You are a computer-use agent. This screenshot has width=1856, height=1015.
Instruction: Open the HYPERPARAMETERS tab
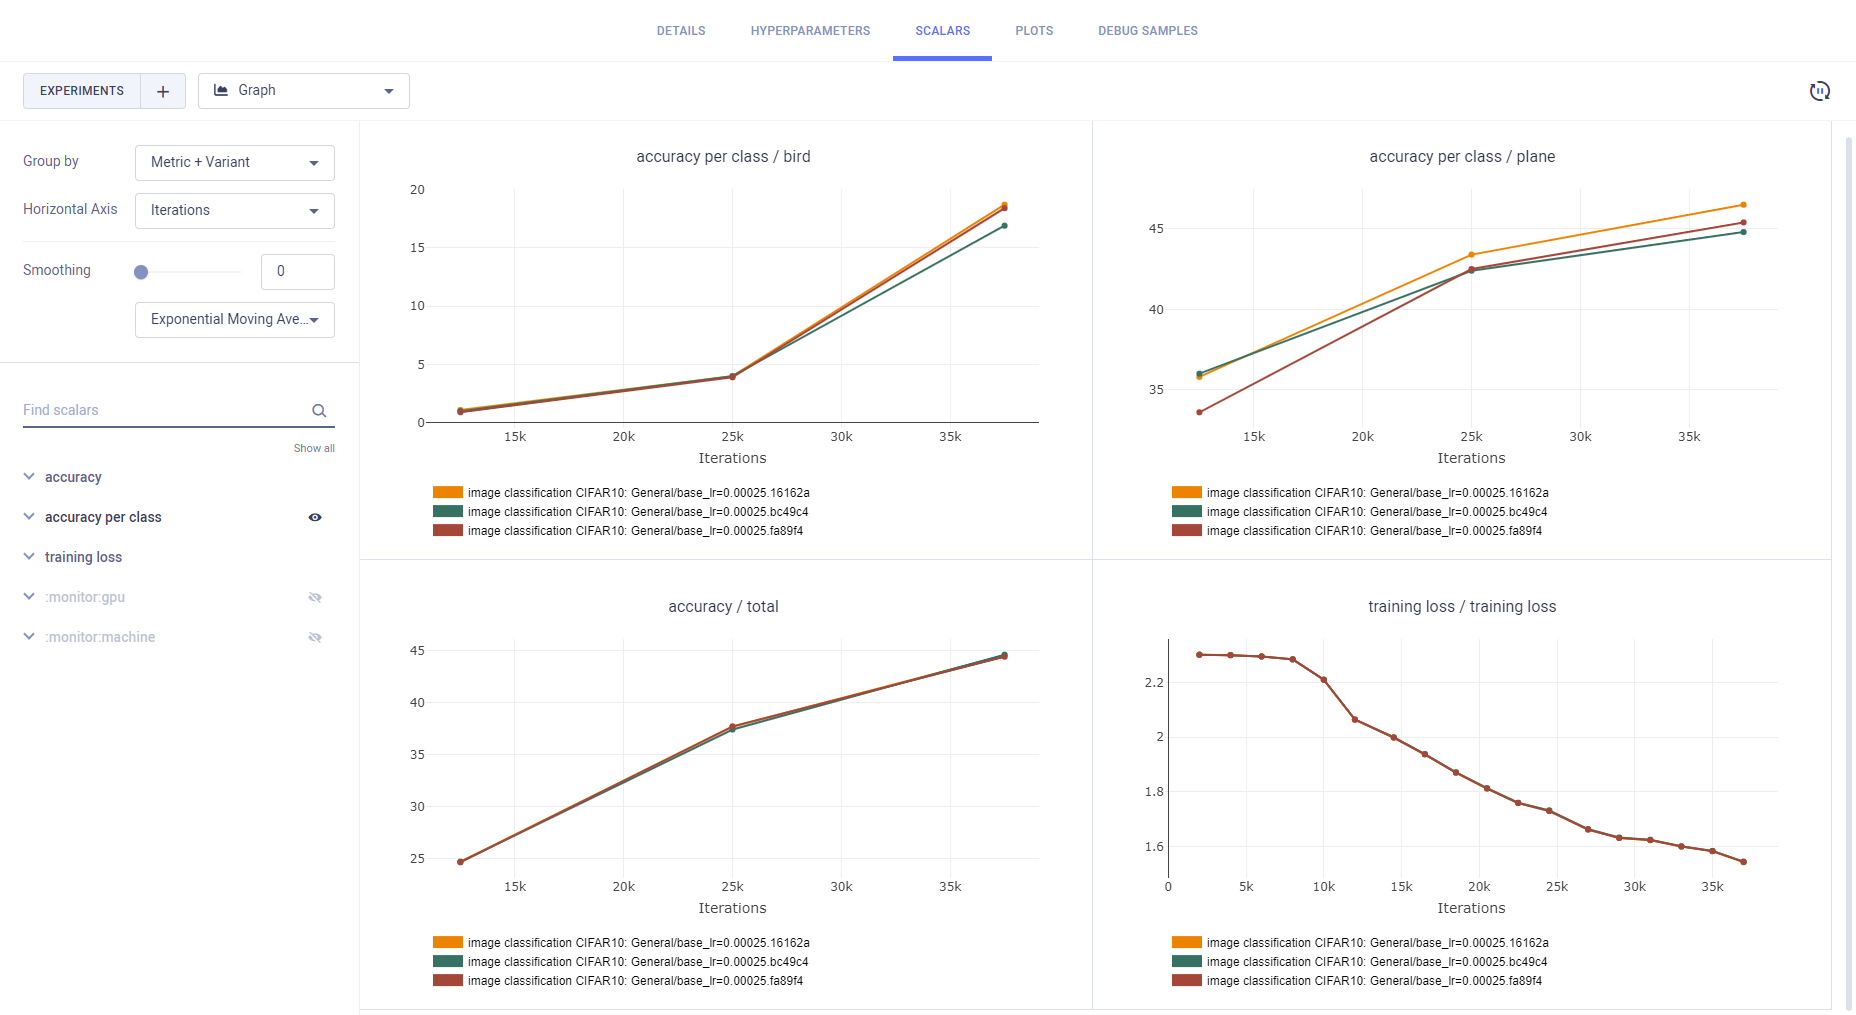click(810, 30)
